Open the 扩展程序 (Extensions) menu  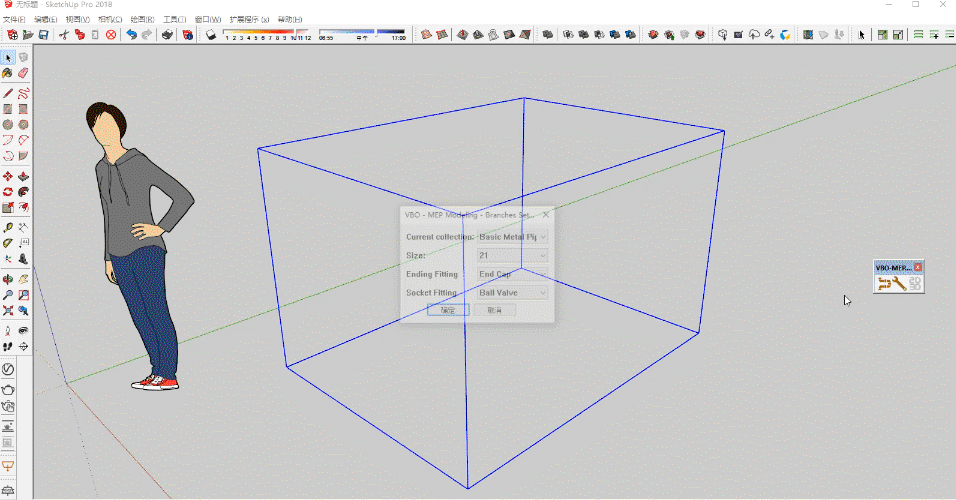click(x=249, y=19)
